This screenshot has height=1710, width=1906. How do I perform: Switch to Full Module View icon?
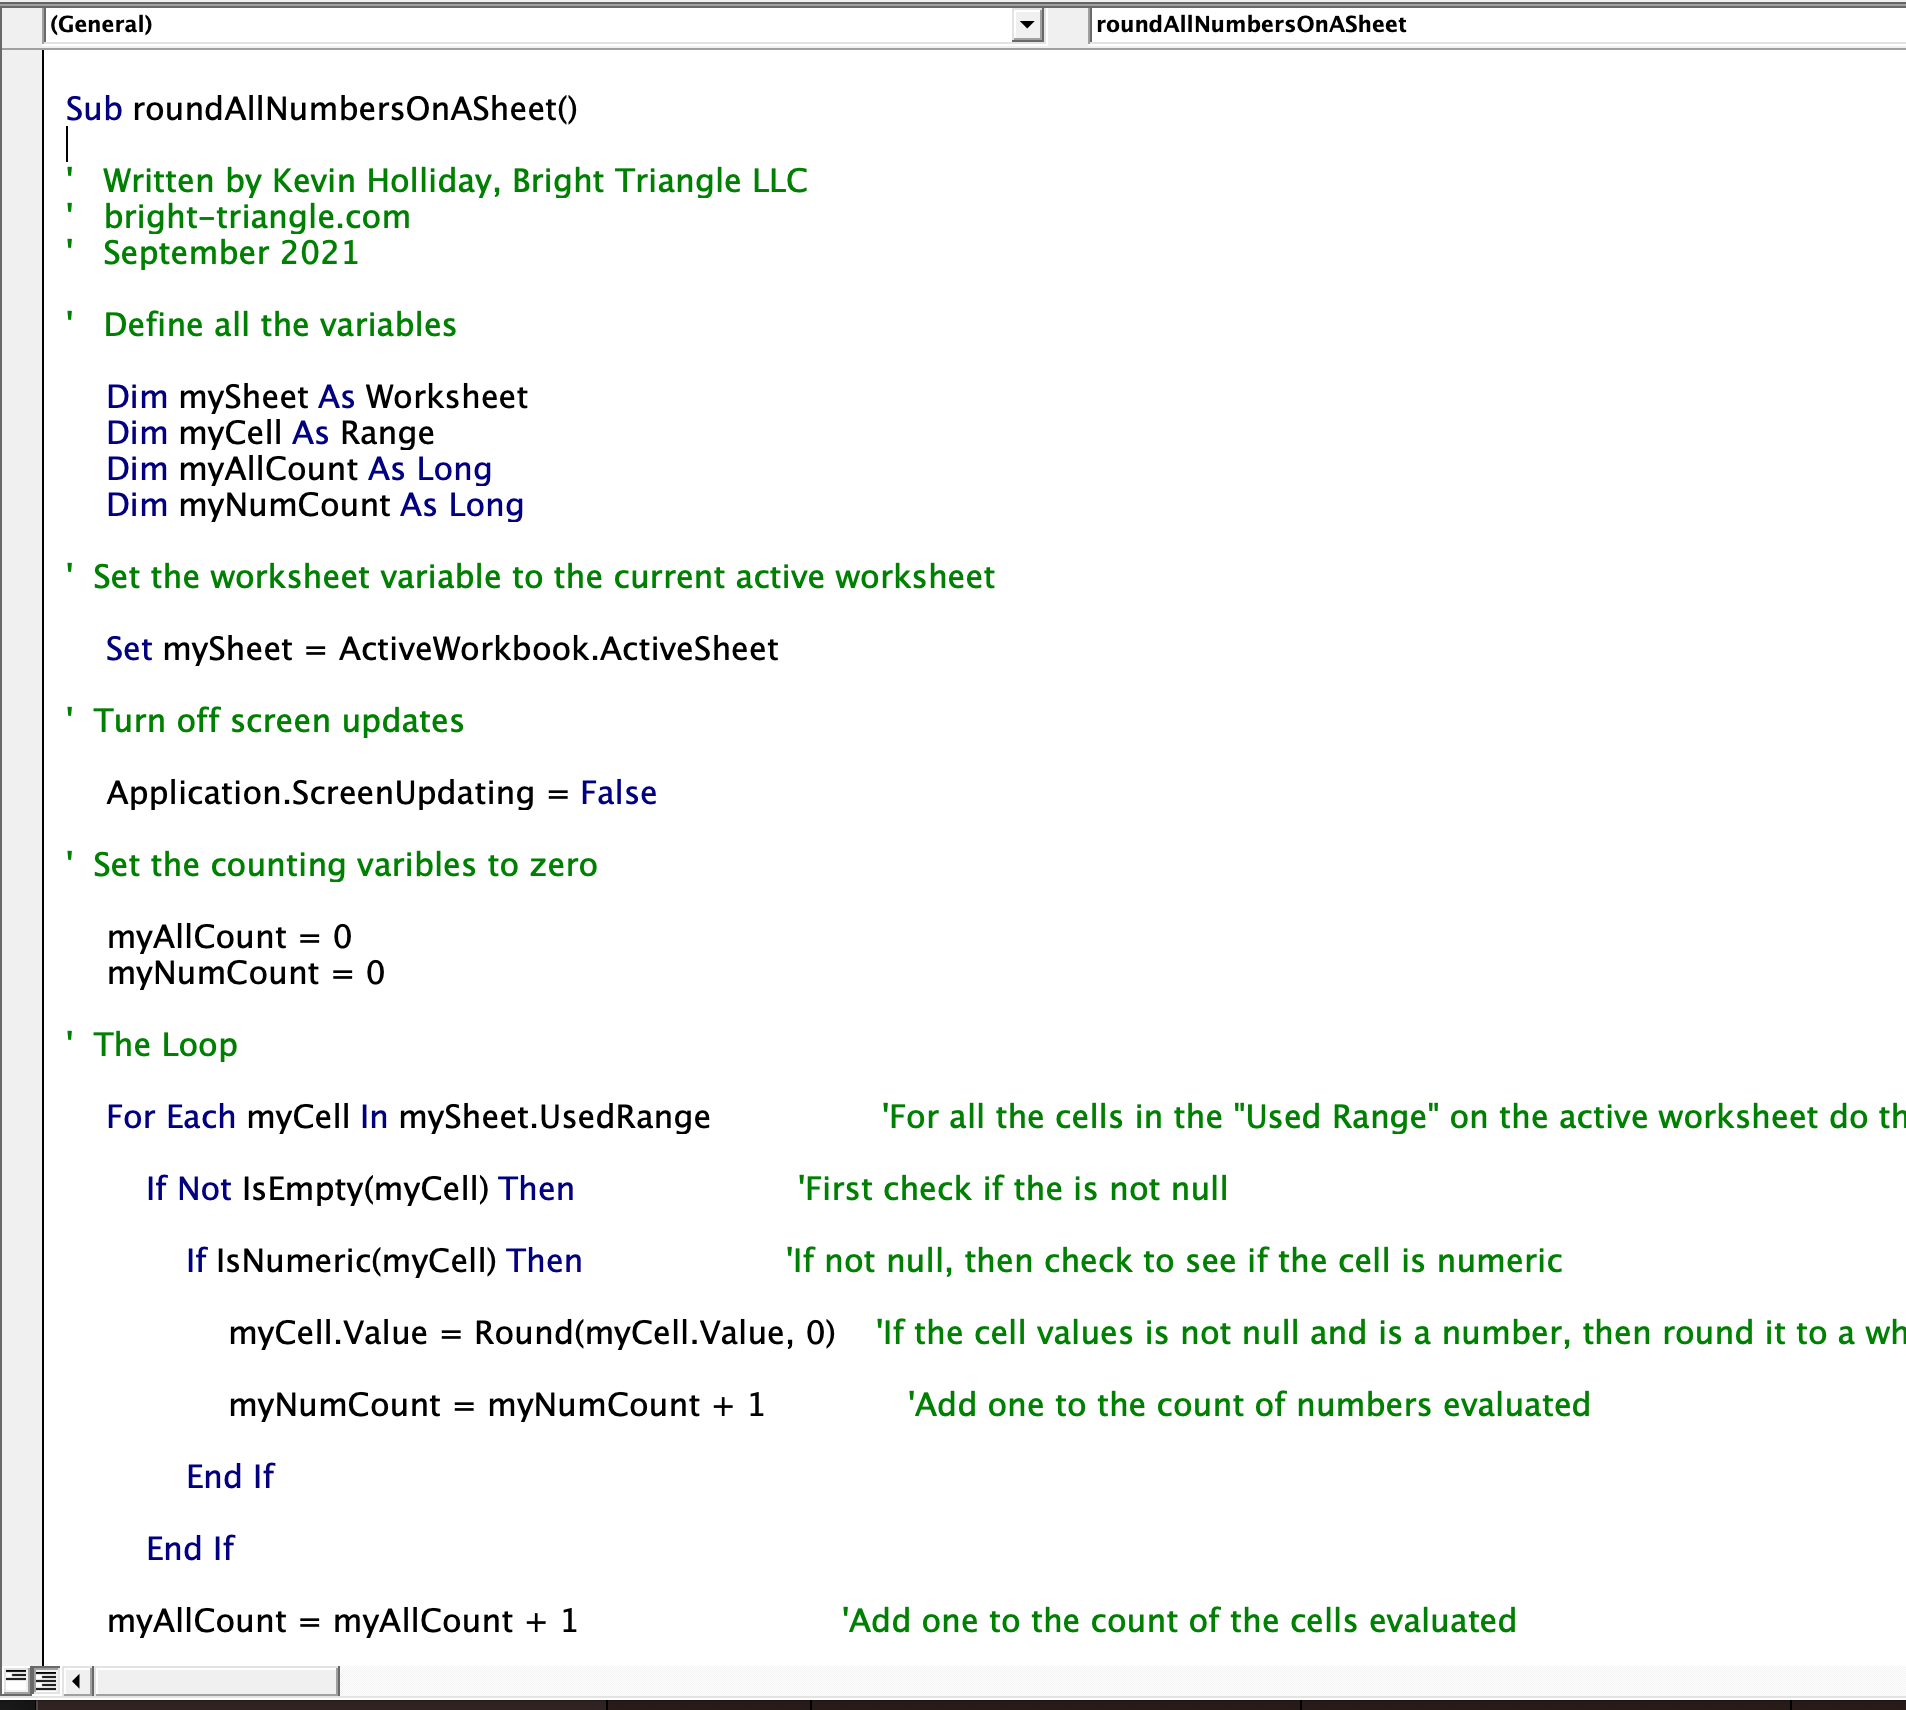point(46,1680)
